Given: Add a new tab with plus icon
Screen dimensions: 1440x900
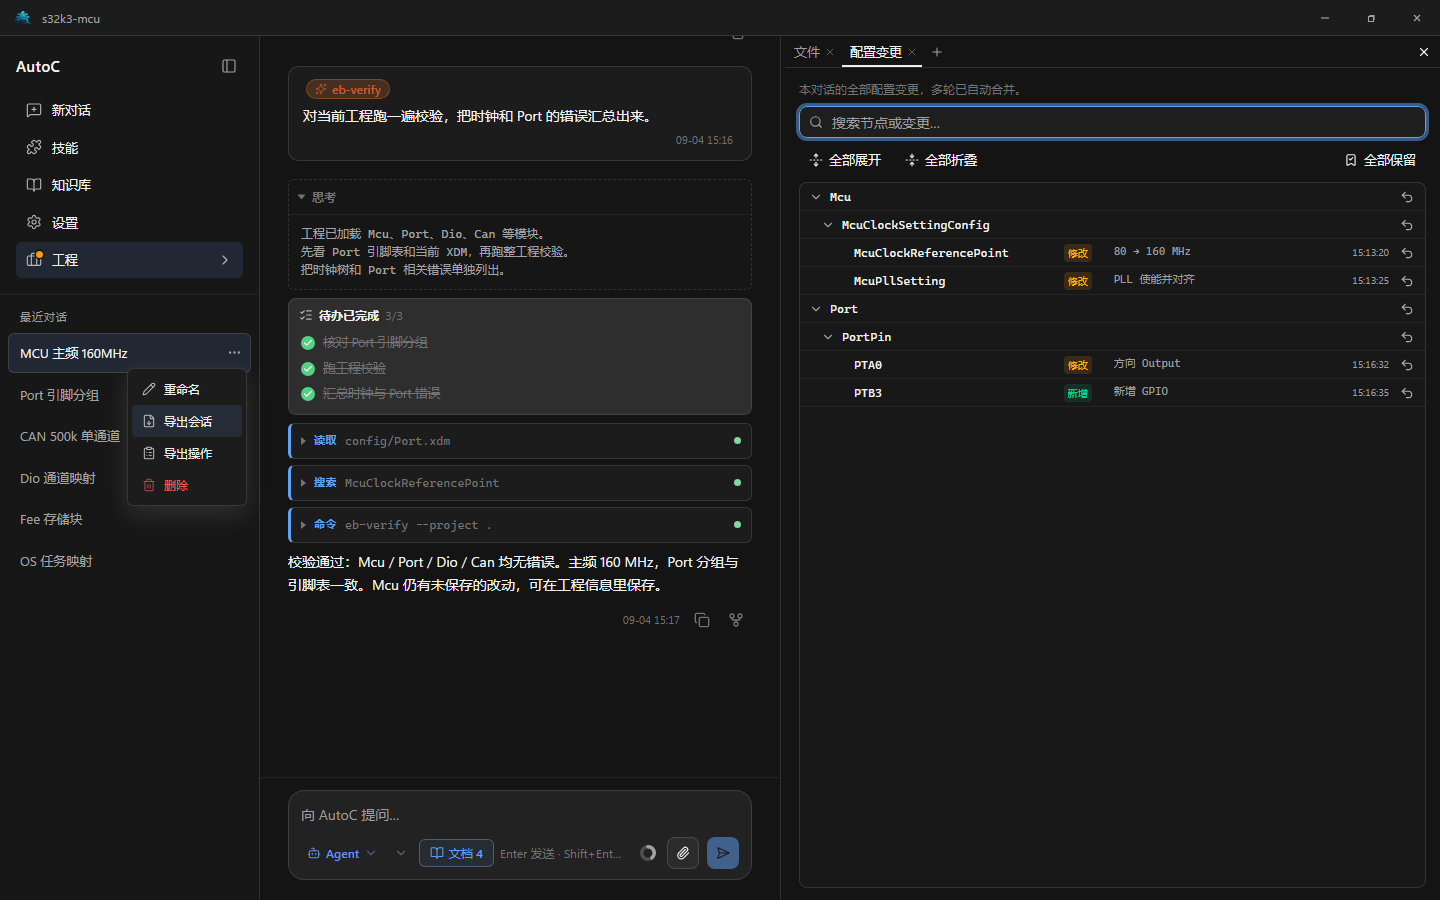Looking at the screenshot, I should click(x=937, y=52).
